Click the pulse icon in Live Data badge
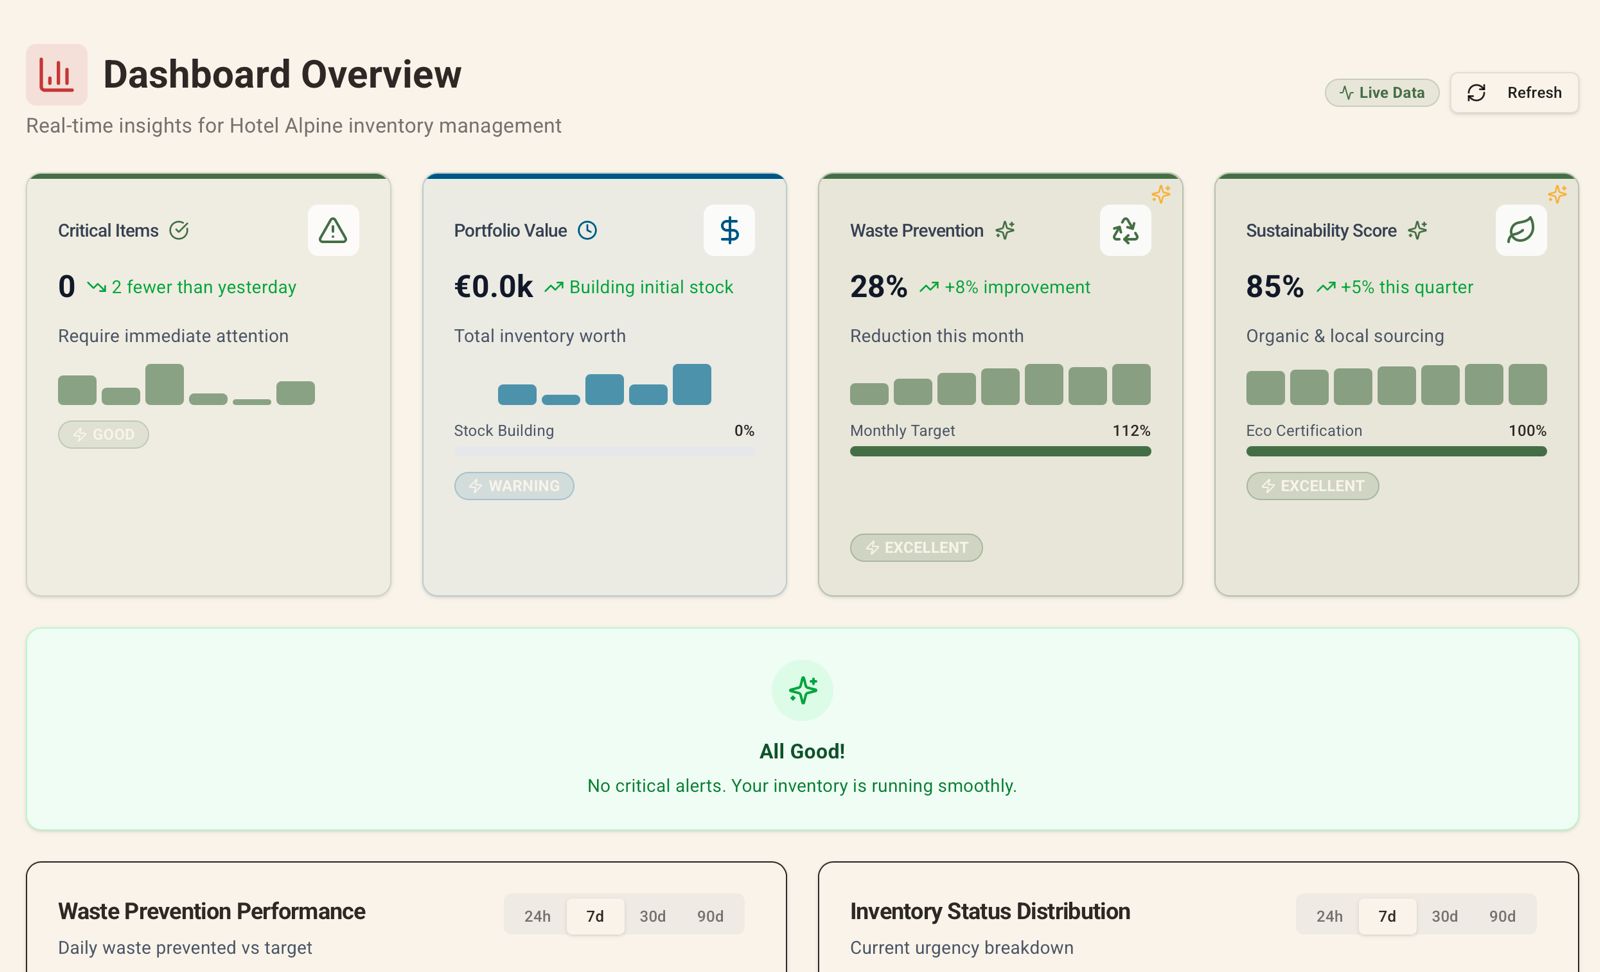The width and height of the screenshot is (1600, 972). coord(1347,93)
